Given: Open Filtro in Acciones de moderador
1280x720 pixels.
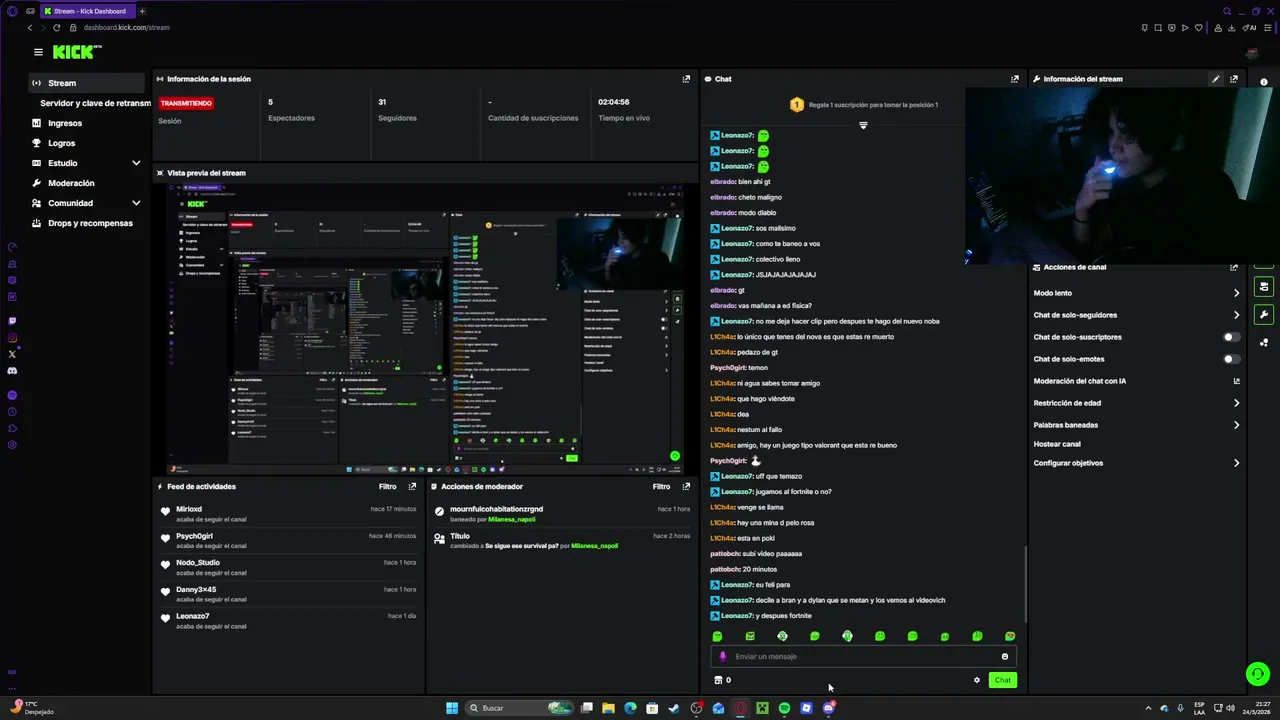Looking at the screenshot, I should [661, 487].
